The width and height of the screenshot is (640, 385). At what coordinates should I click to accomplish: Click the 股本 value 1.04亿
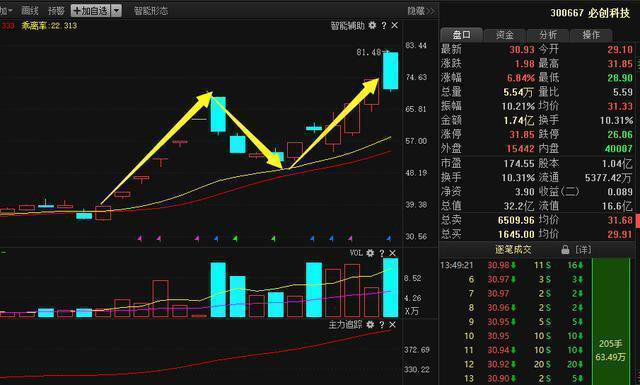pyautogui.click(x=617, y=164)
